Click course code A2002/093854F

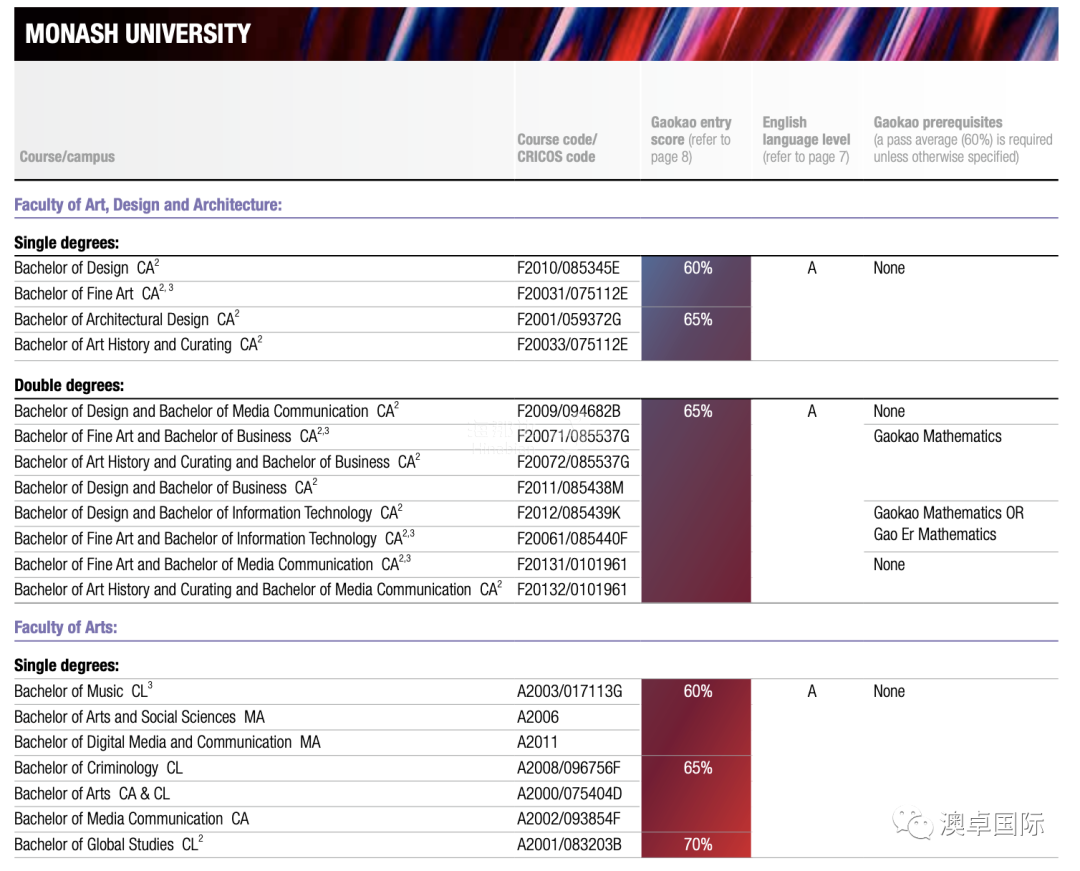[569, 819]
